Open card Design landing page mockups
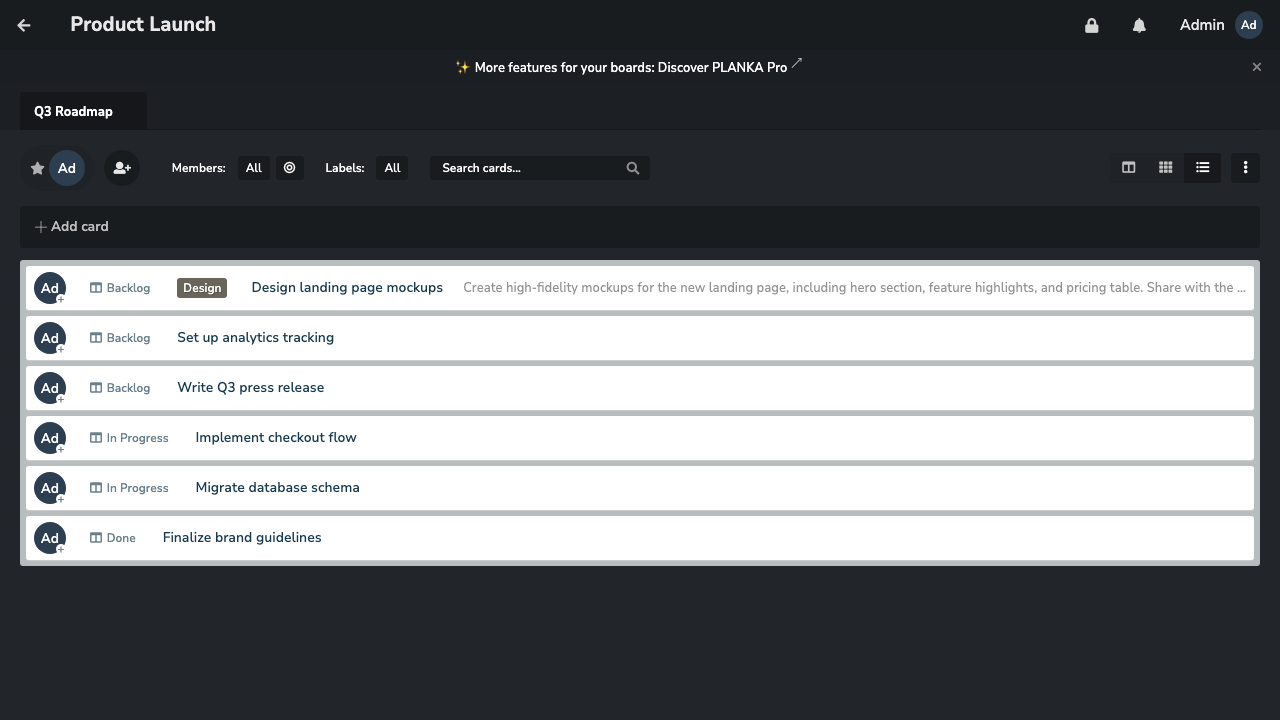 tap(347, 288)
